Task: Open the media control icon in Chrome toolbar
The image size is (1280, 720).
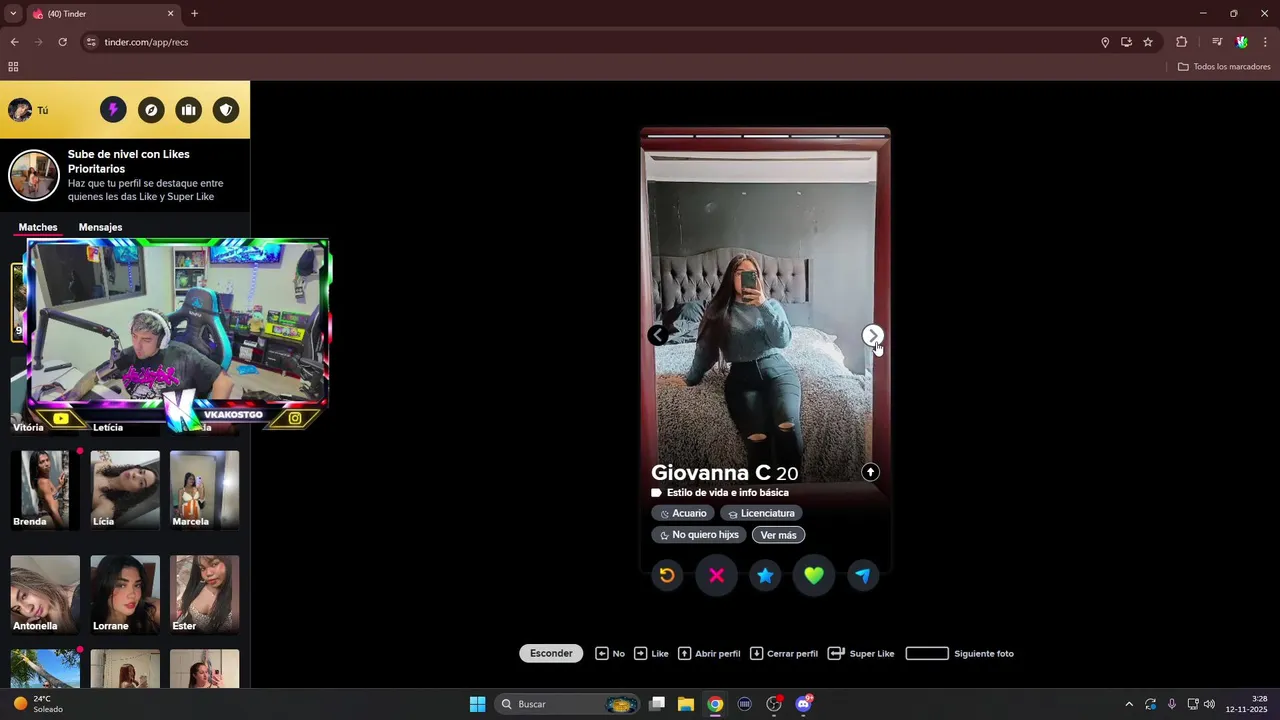Action: pyautogui.click(x=1217, y=42)
